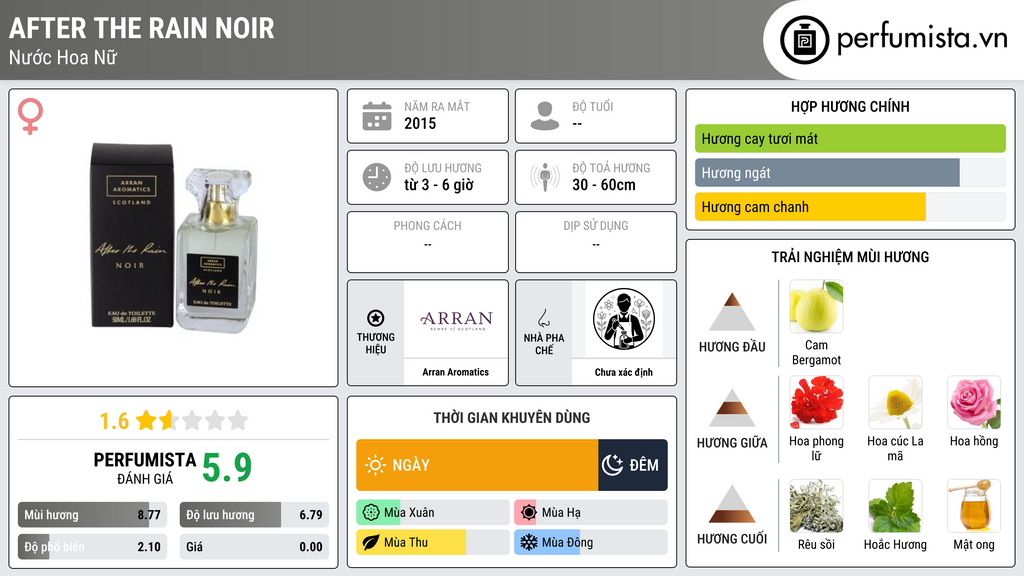Click the Mùi hương 8.77 rating bar
This screenshot has height=576, width=1024.
(92, 515)
